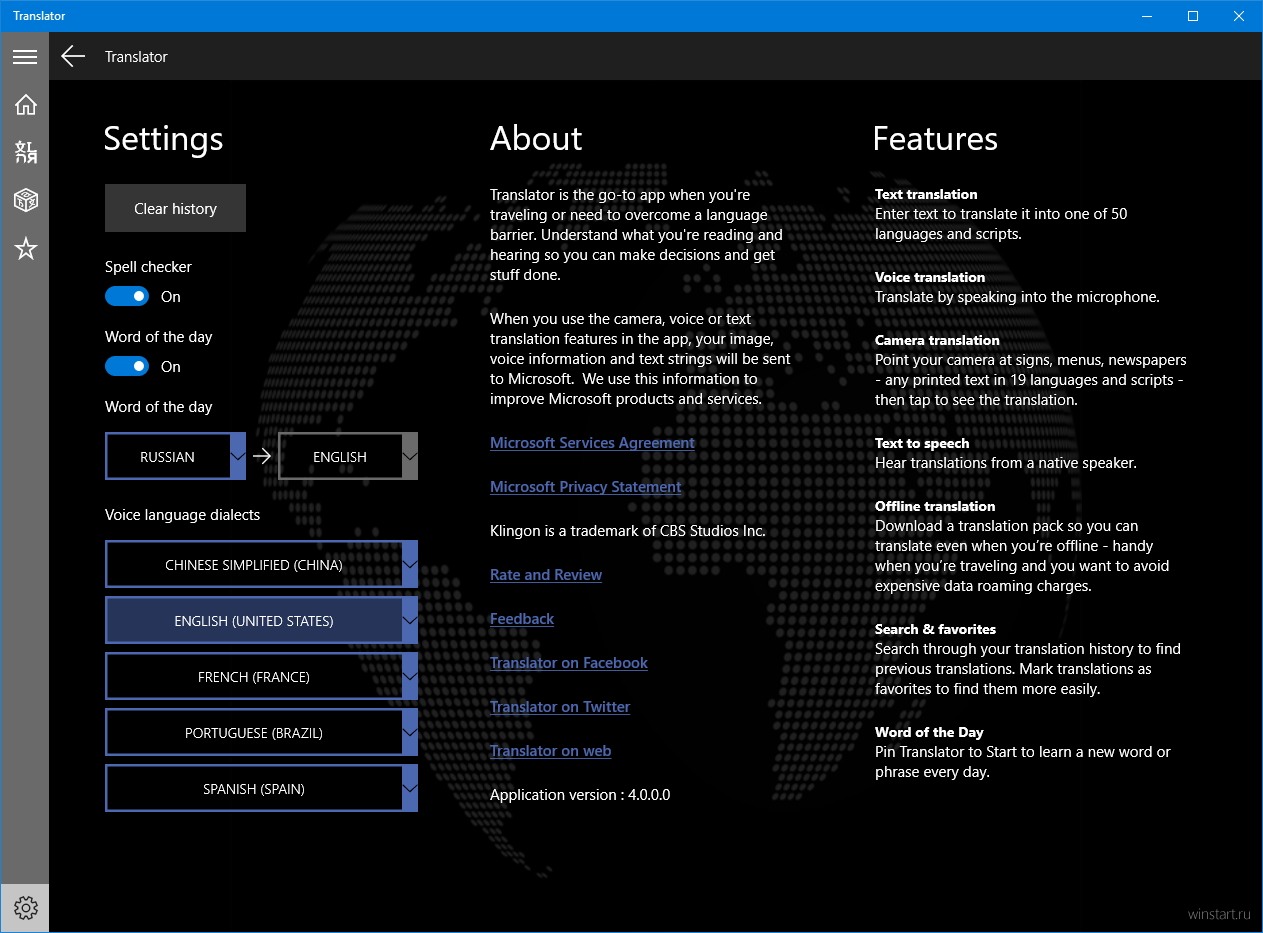Click the About heading

coord(536,139)
